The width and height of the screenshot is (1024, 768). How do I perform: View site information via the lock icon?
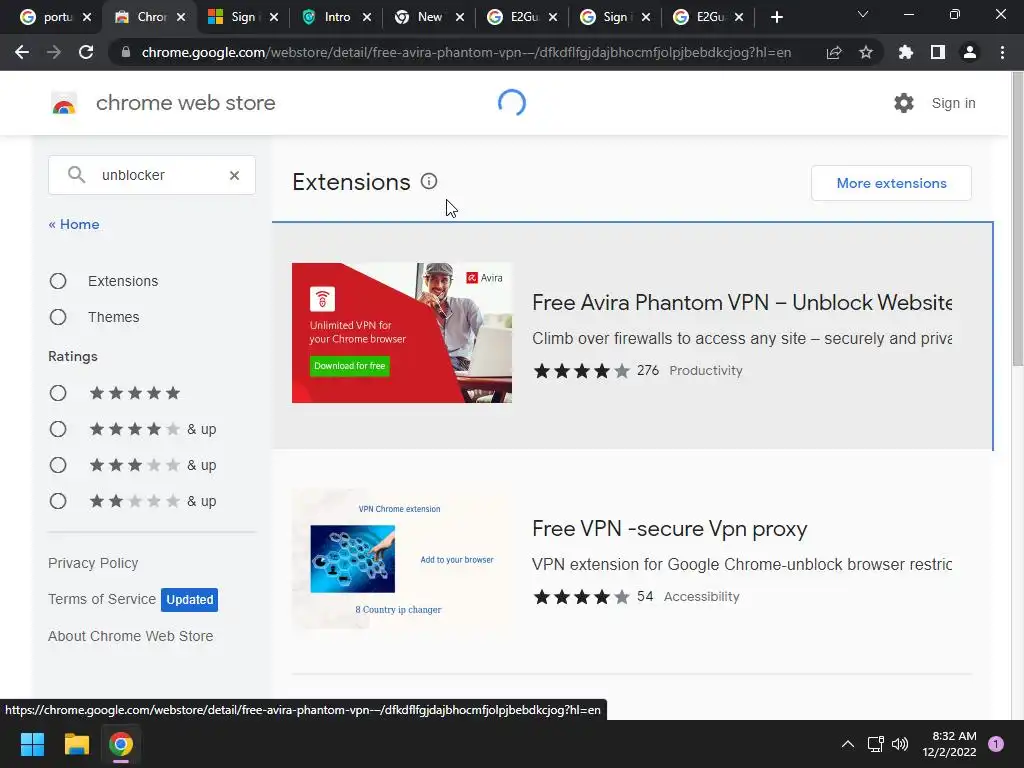126,52
